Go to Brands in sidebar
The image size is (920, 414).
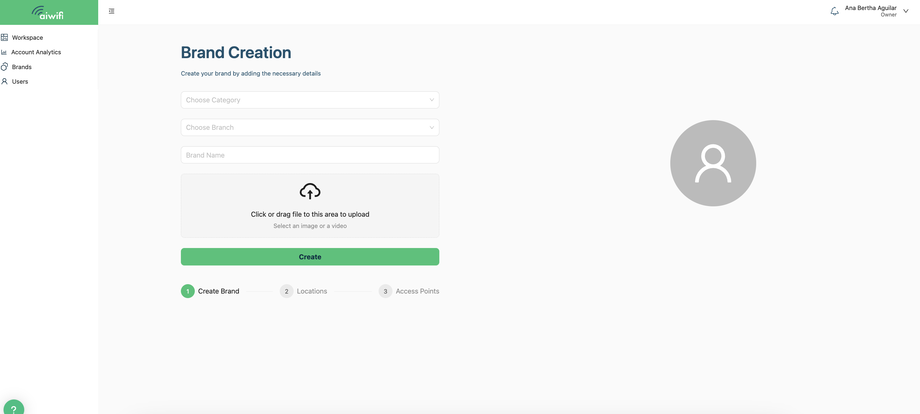tap(22, 67)
